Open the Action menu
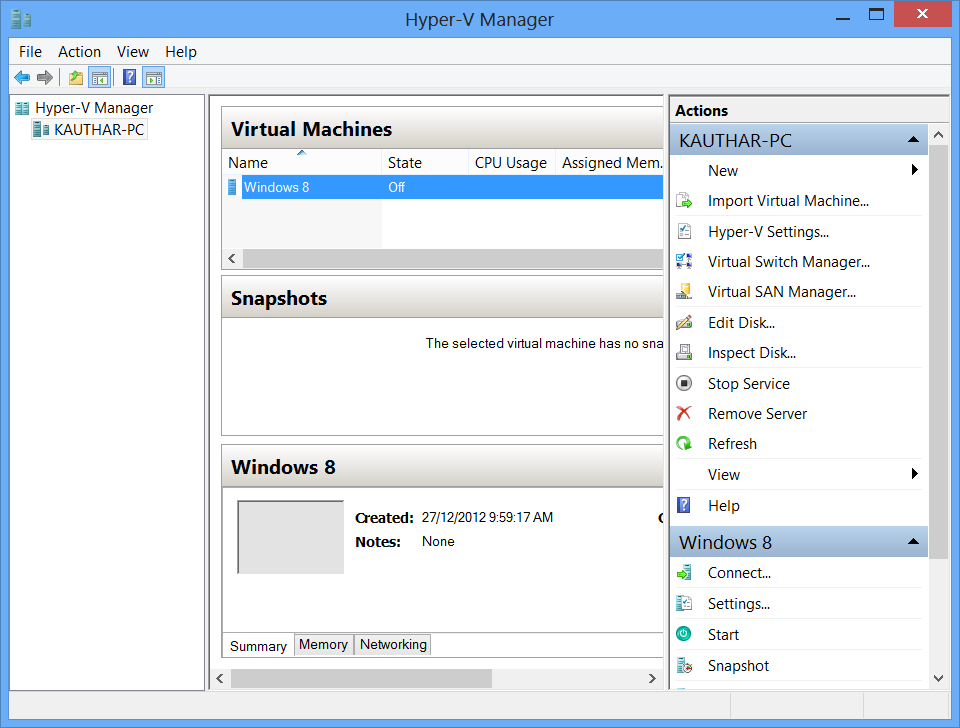 pos(80,52)
